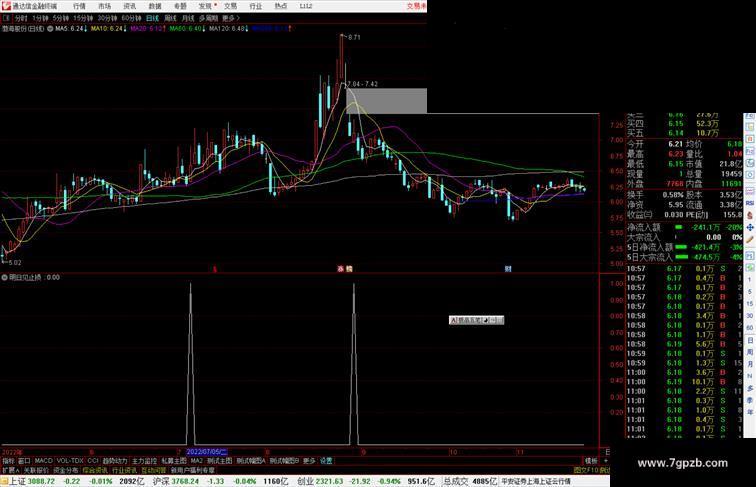Click the arrow next to MA10 value
Viewport: 756px width, 487px height.
coord(125,29)
